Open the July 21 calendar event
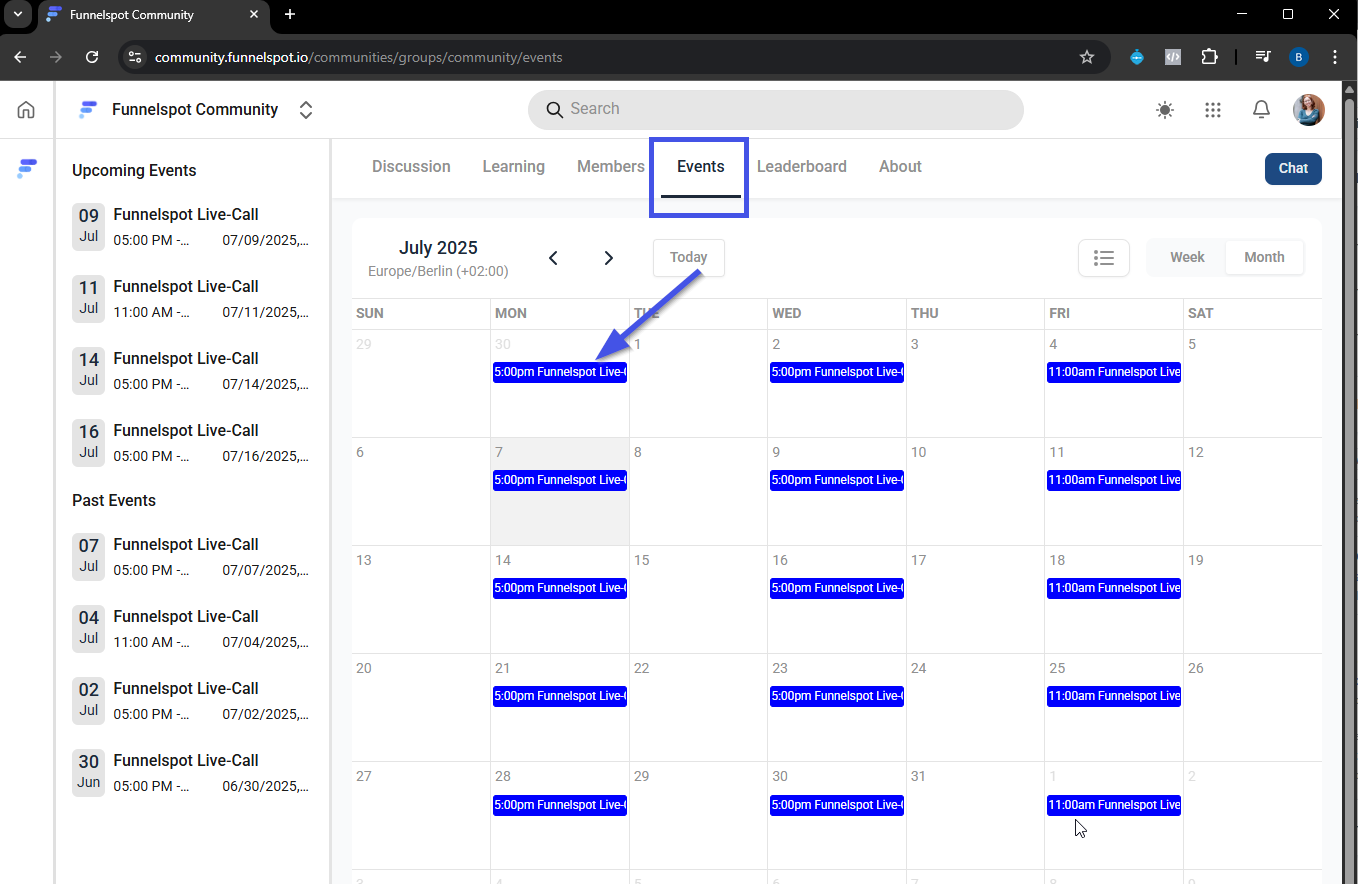The image size is (1358, 884). [x=560, y=696]
